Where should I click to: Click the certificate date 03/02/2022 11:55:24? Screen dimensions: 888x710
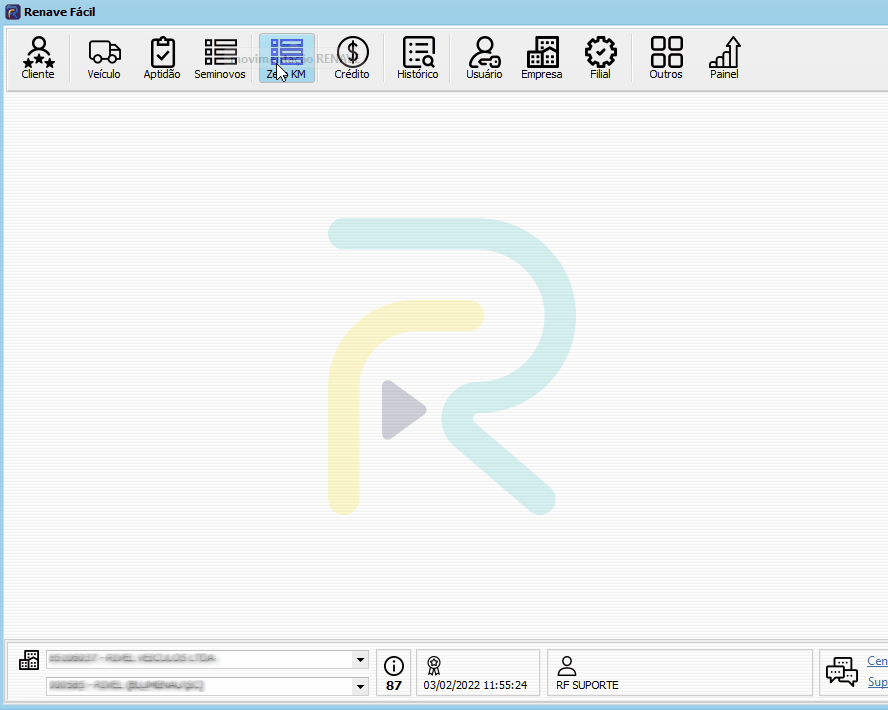(x=475, y=685)
